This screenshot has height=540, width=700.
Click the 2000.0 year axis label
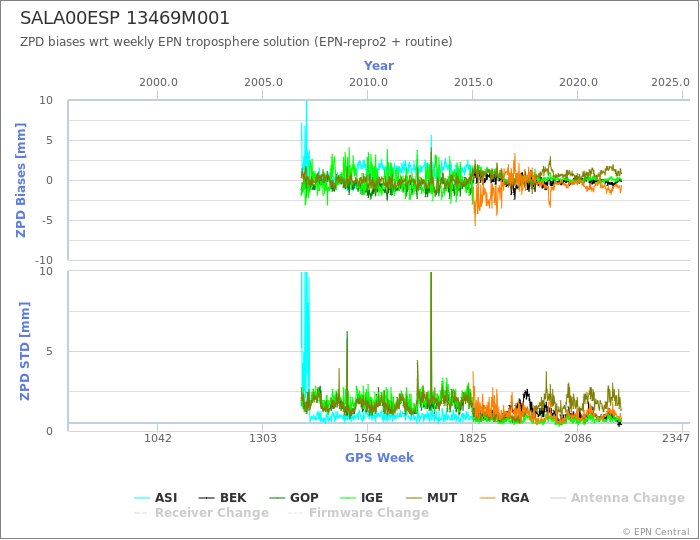pyautogui.click(x=158, y=83)
